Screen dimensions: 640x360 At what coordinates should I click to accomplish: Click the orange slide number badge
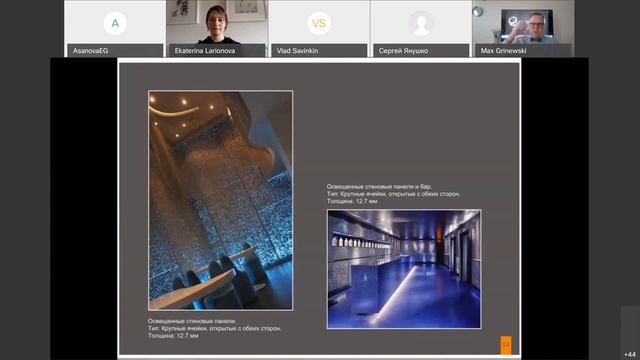click(506, 345)
